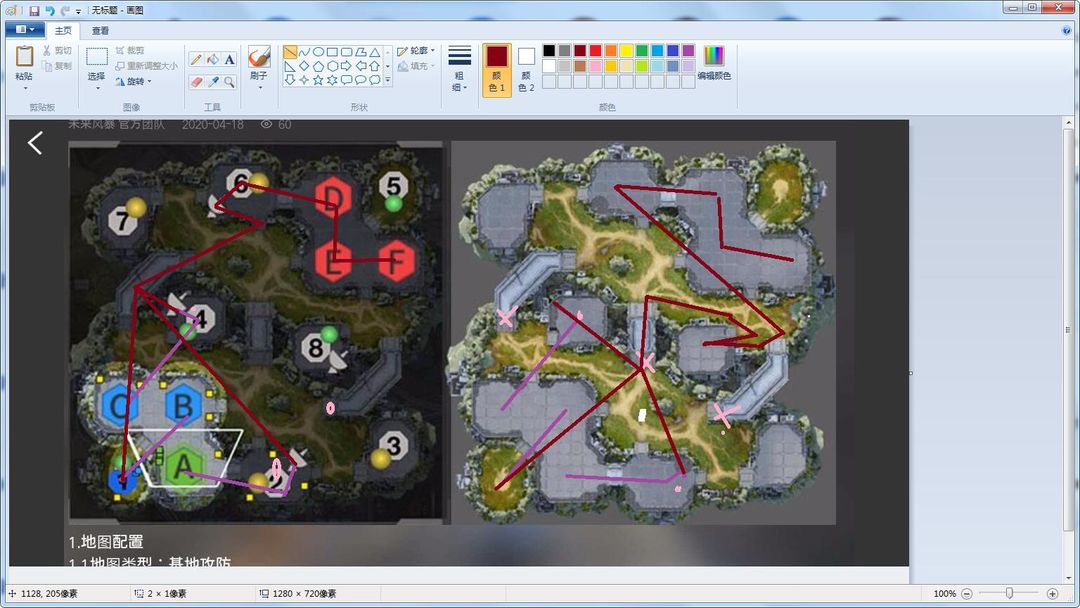Activate the Color 2 (颜色2) button
Image resolution: width=1080 pixels, height=608 pixels.
[x=526, y=70]
